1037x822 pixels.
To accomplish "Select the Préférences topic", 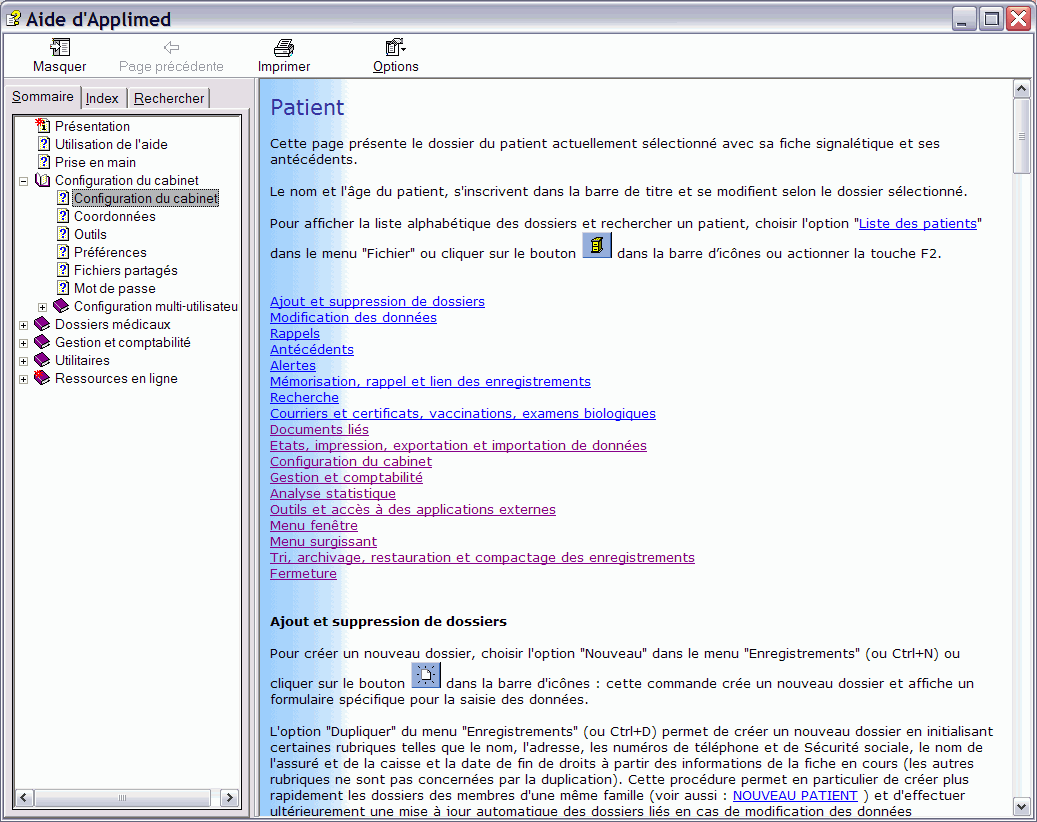I will [x=110, y=252].
